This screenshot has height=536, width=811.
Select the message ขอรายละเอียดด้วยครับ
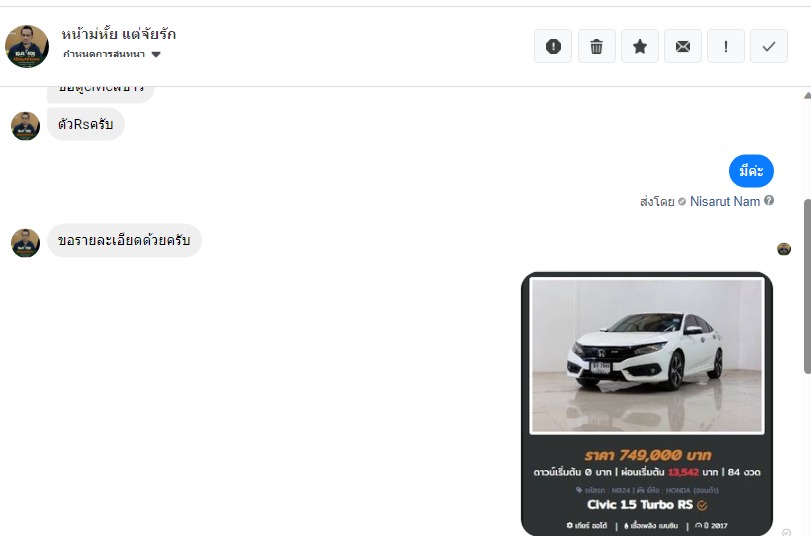tap(124, 241)
